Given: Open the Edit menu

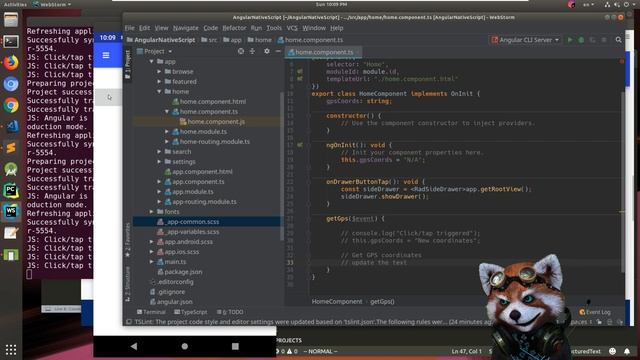Looking at the screenshot, I should [144, 28].
